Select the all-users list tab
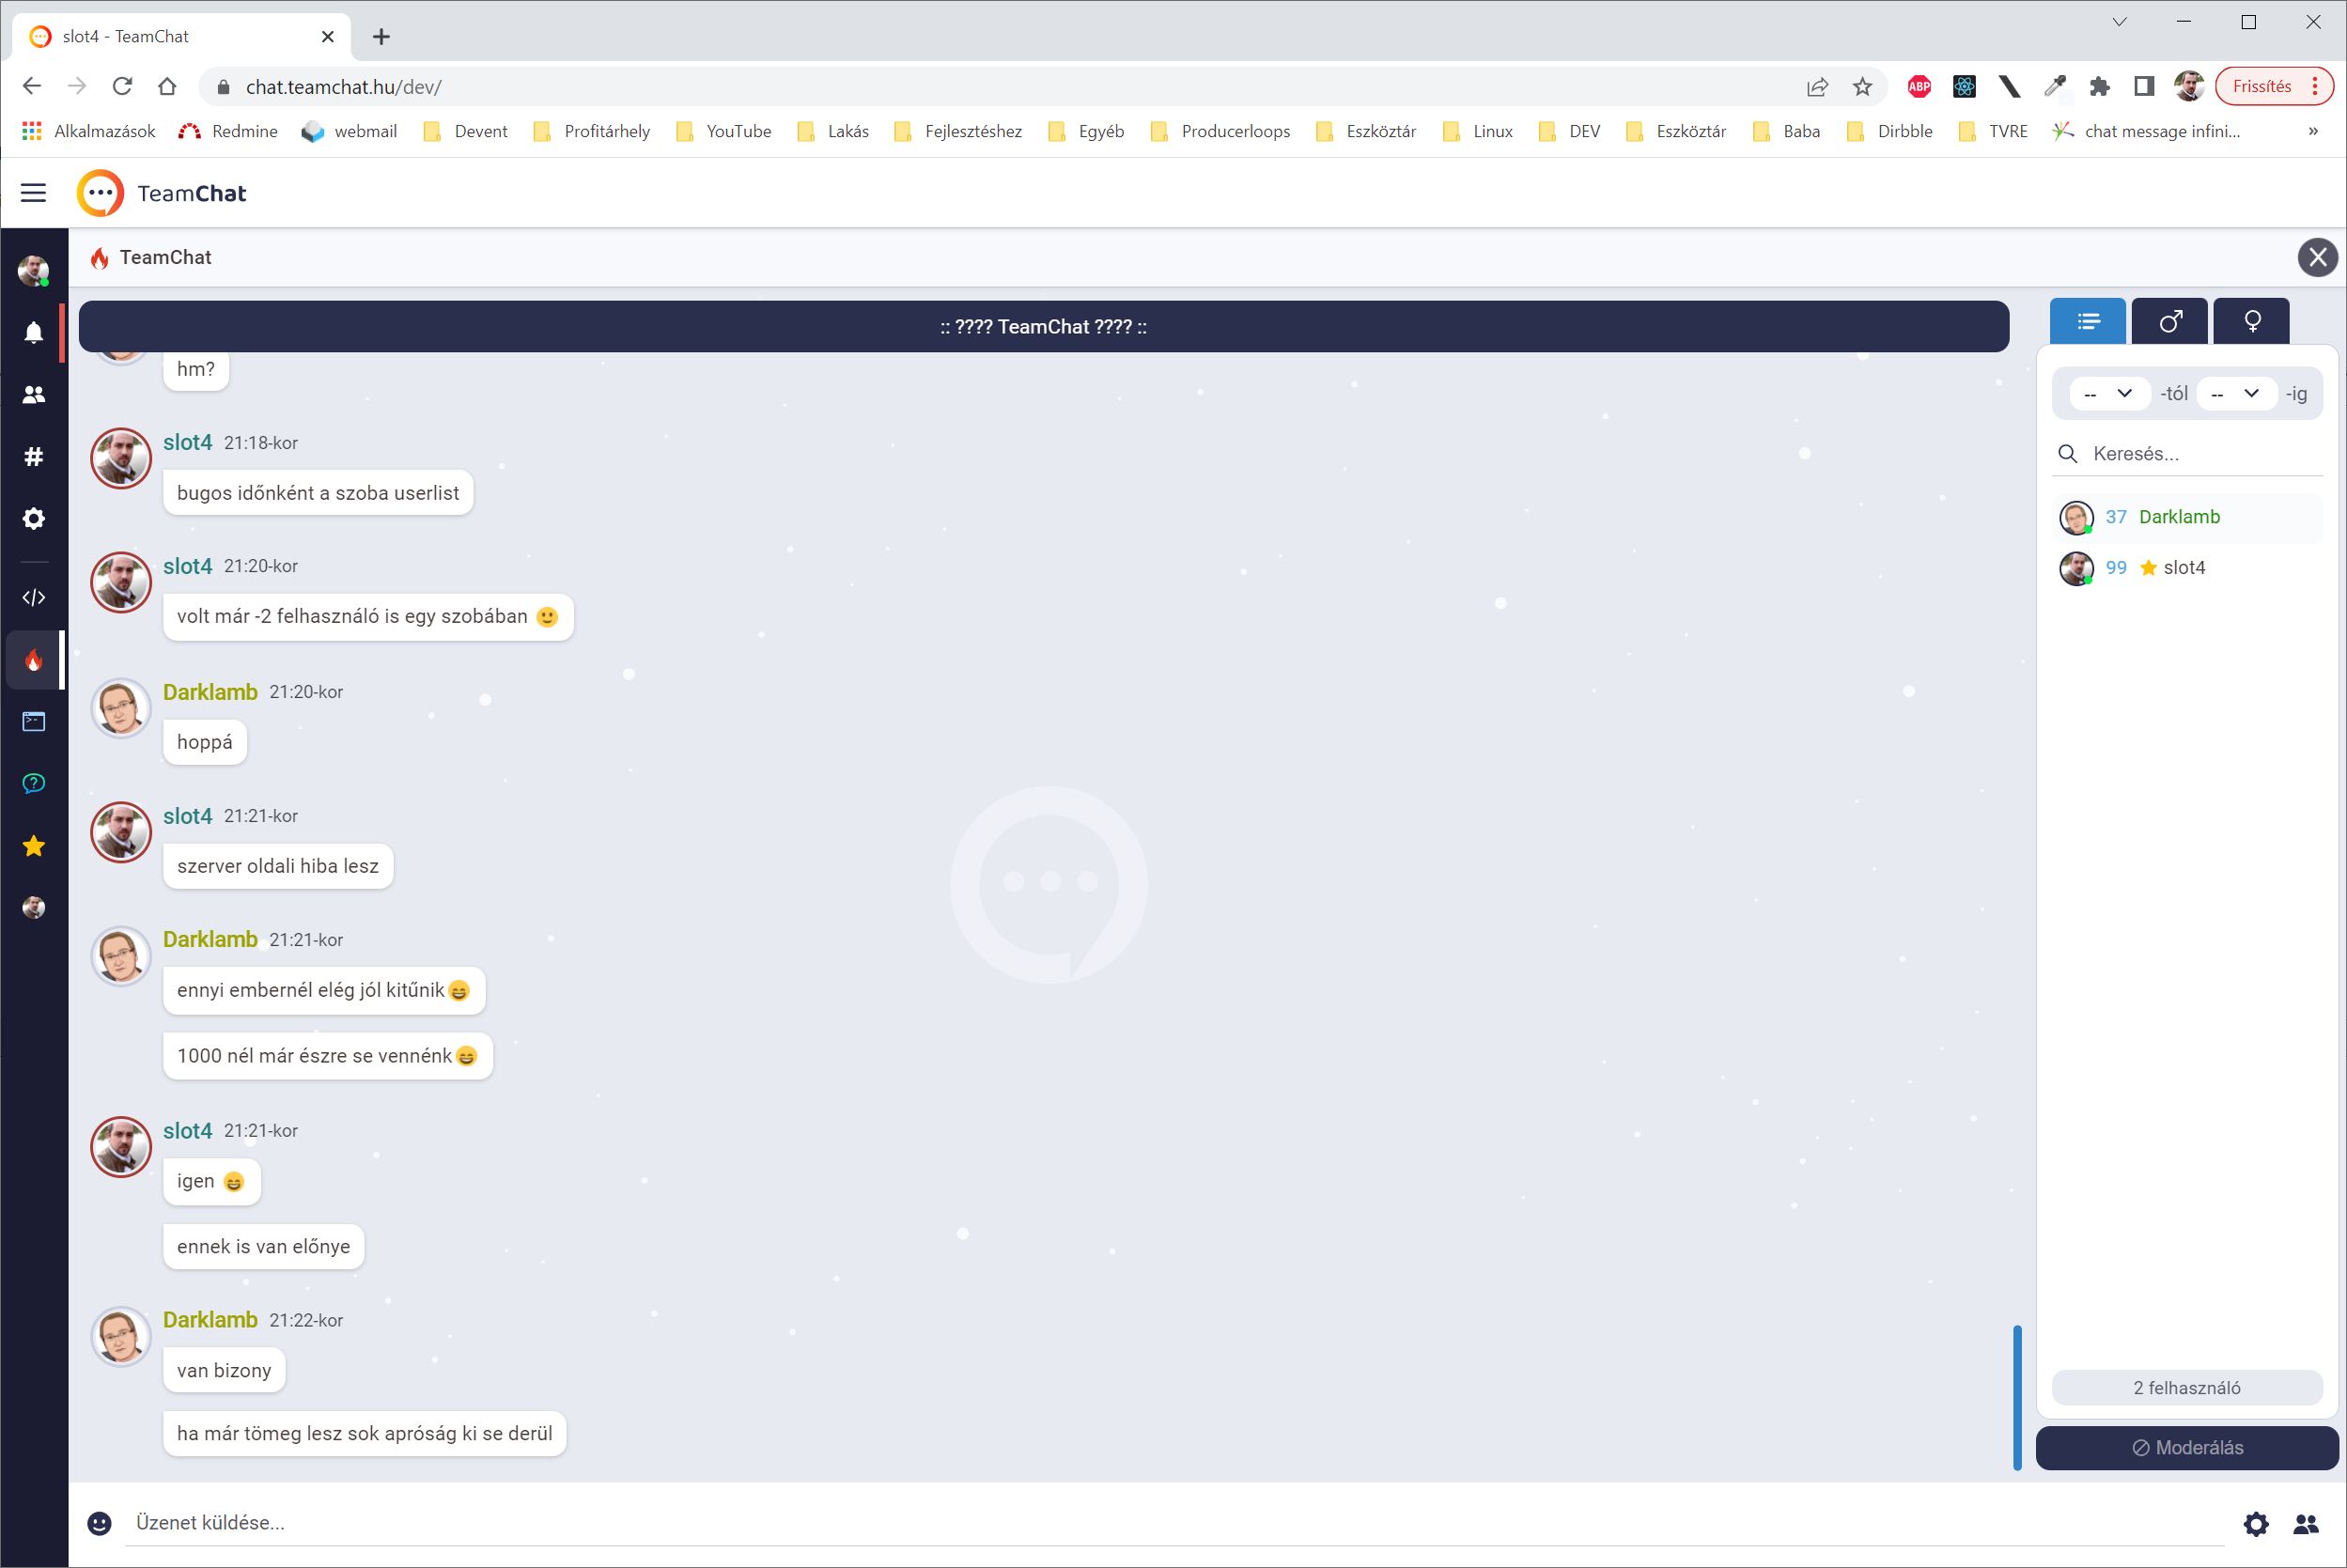 [2087, 321]
